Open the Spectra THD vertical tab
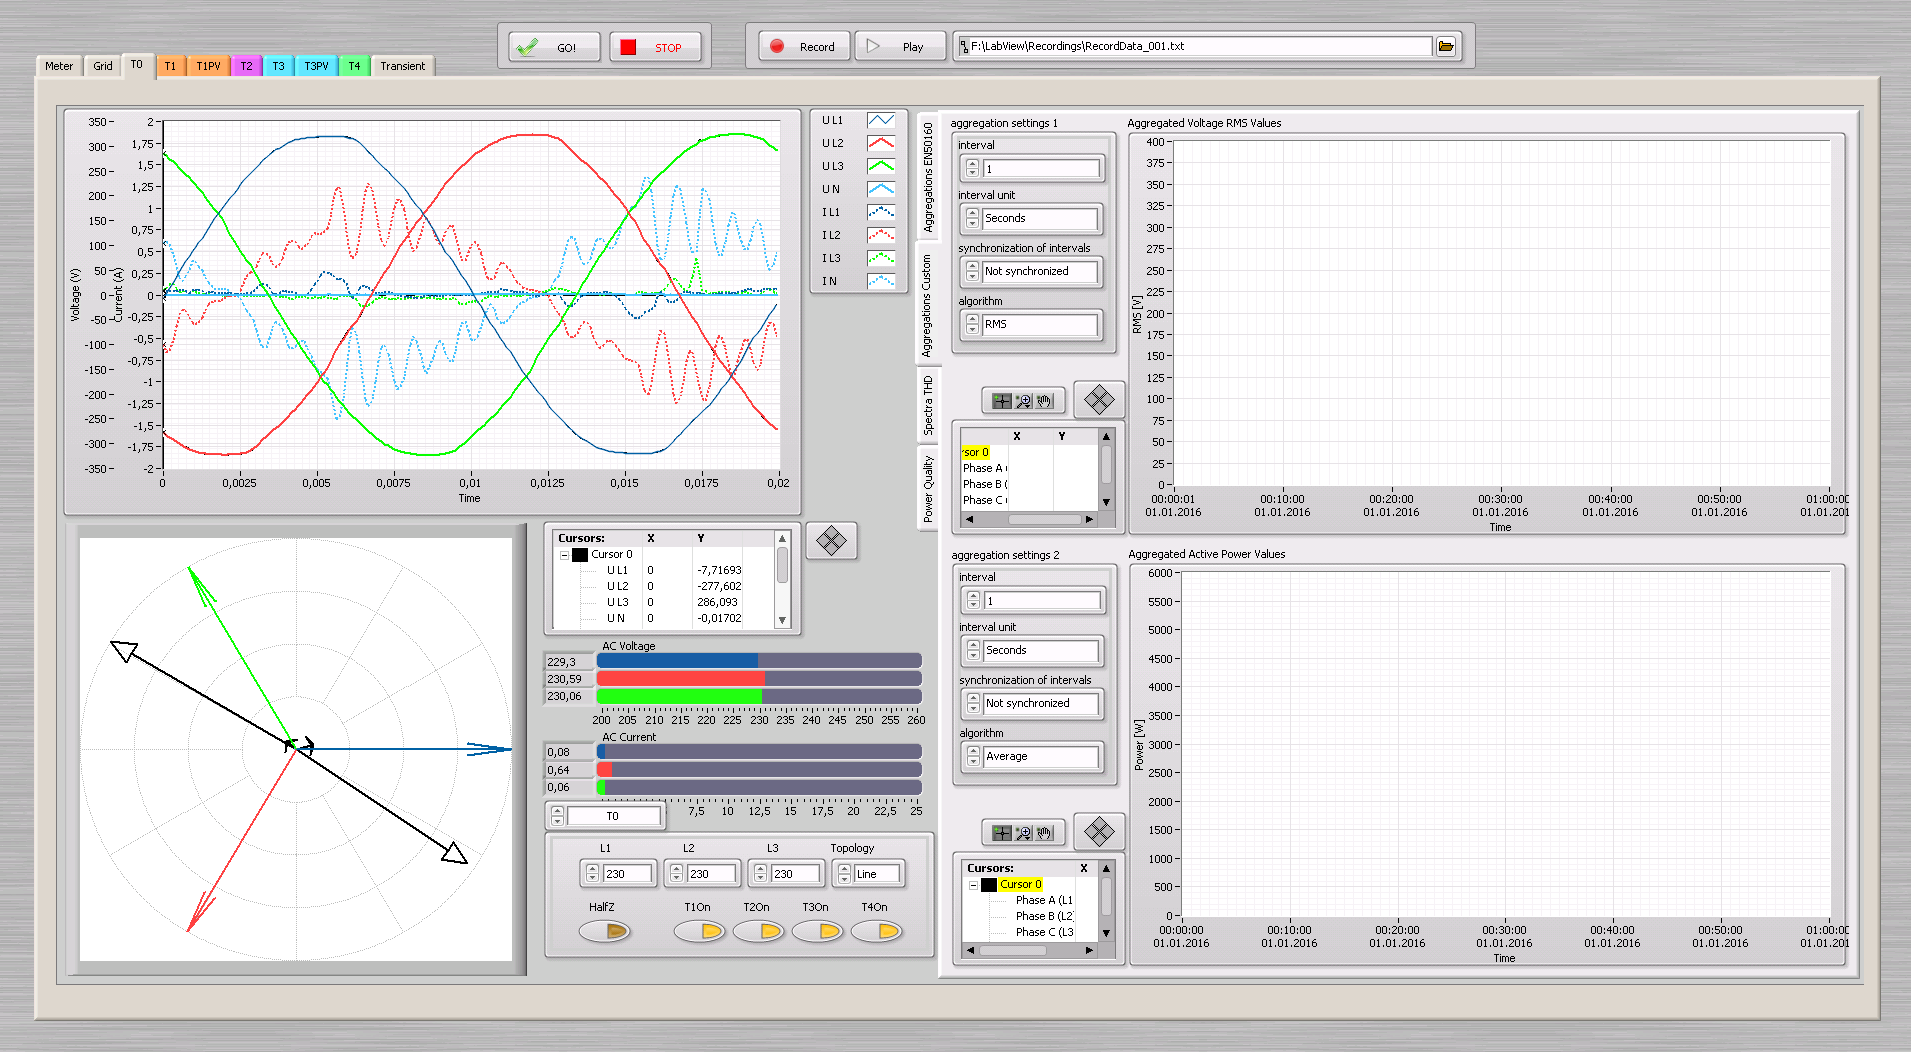Image resolution: width=1911 pixels, height=1052 pixels. tap(928, 404)
